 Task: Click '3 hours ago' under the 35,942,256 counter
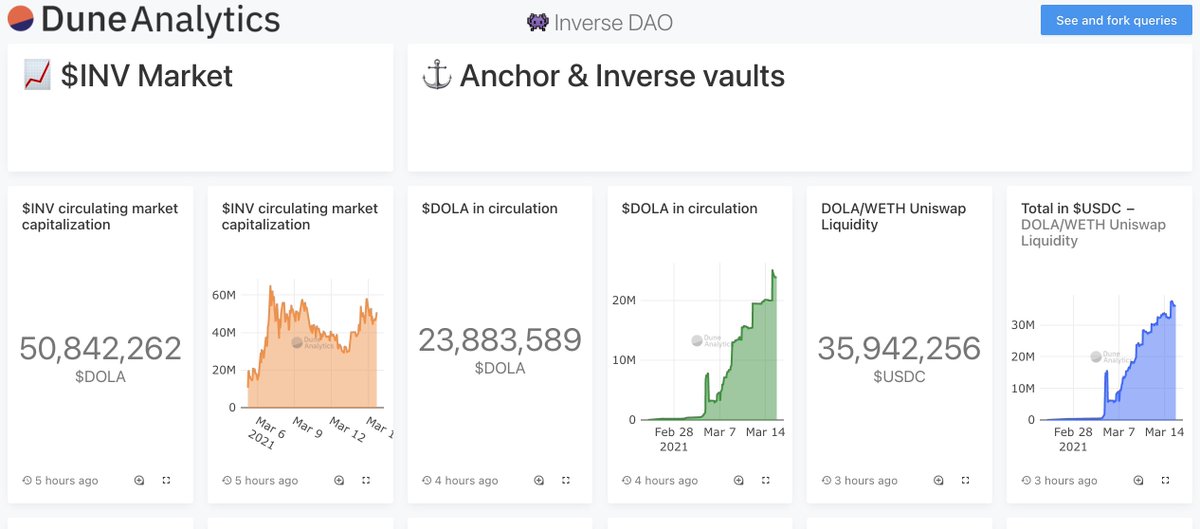point(860,481)
